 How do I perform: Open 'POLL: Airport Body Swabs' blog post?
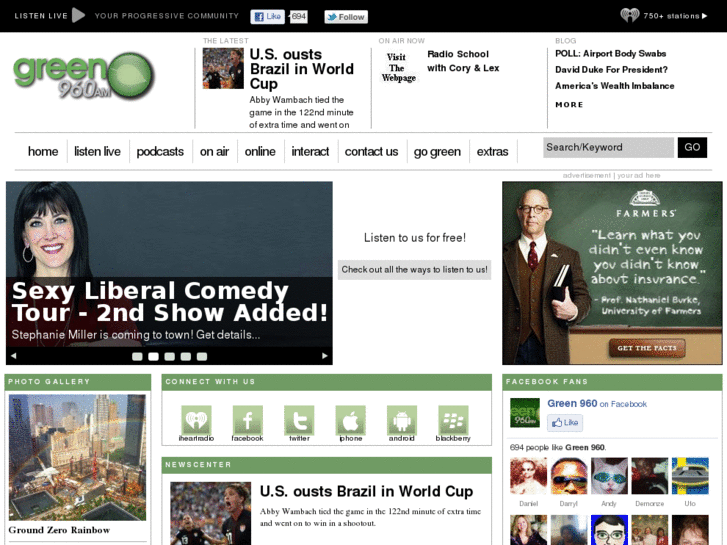click(610, 53)
